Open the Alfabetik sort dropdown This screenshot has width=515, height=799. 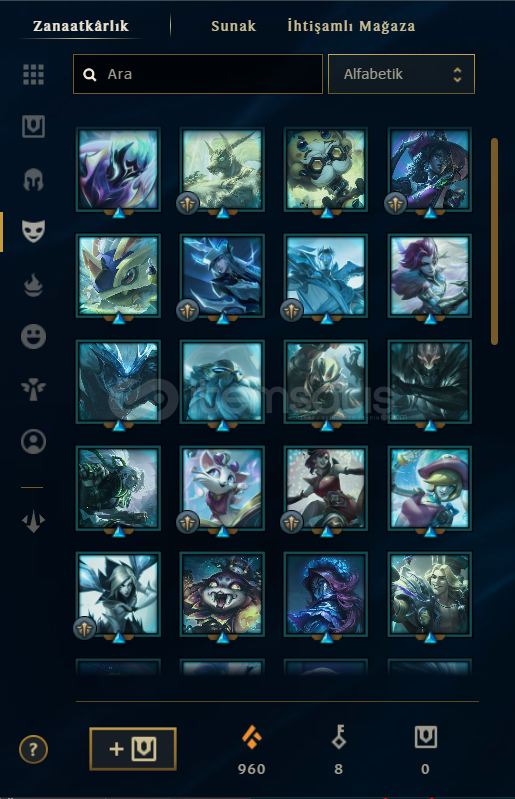[x=401, y=74]
